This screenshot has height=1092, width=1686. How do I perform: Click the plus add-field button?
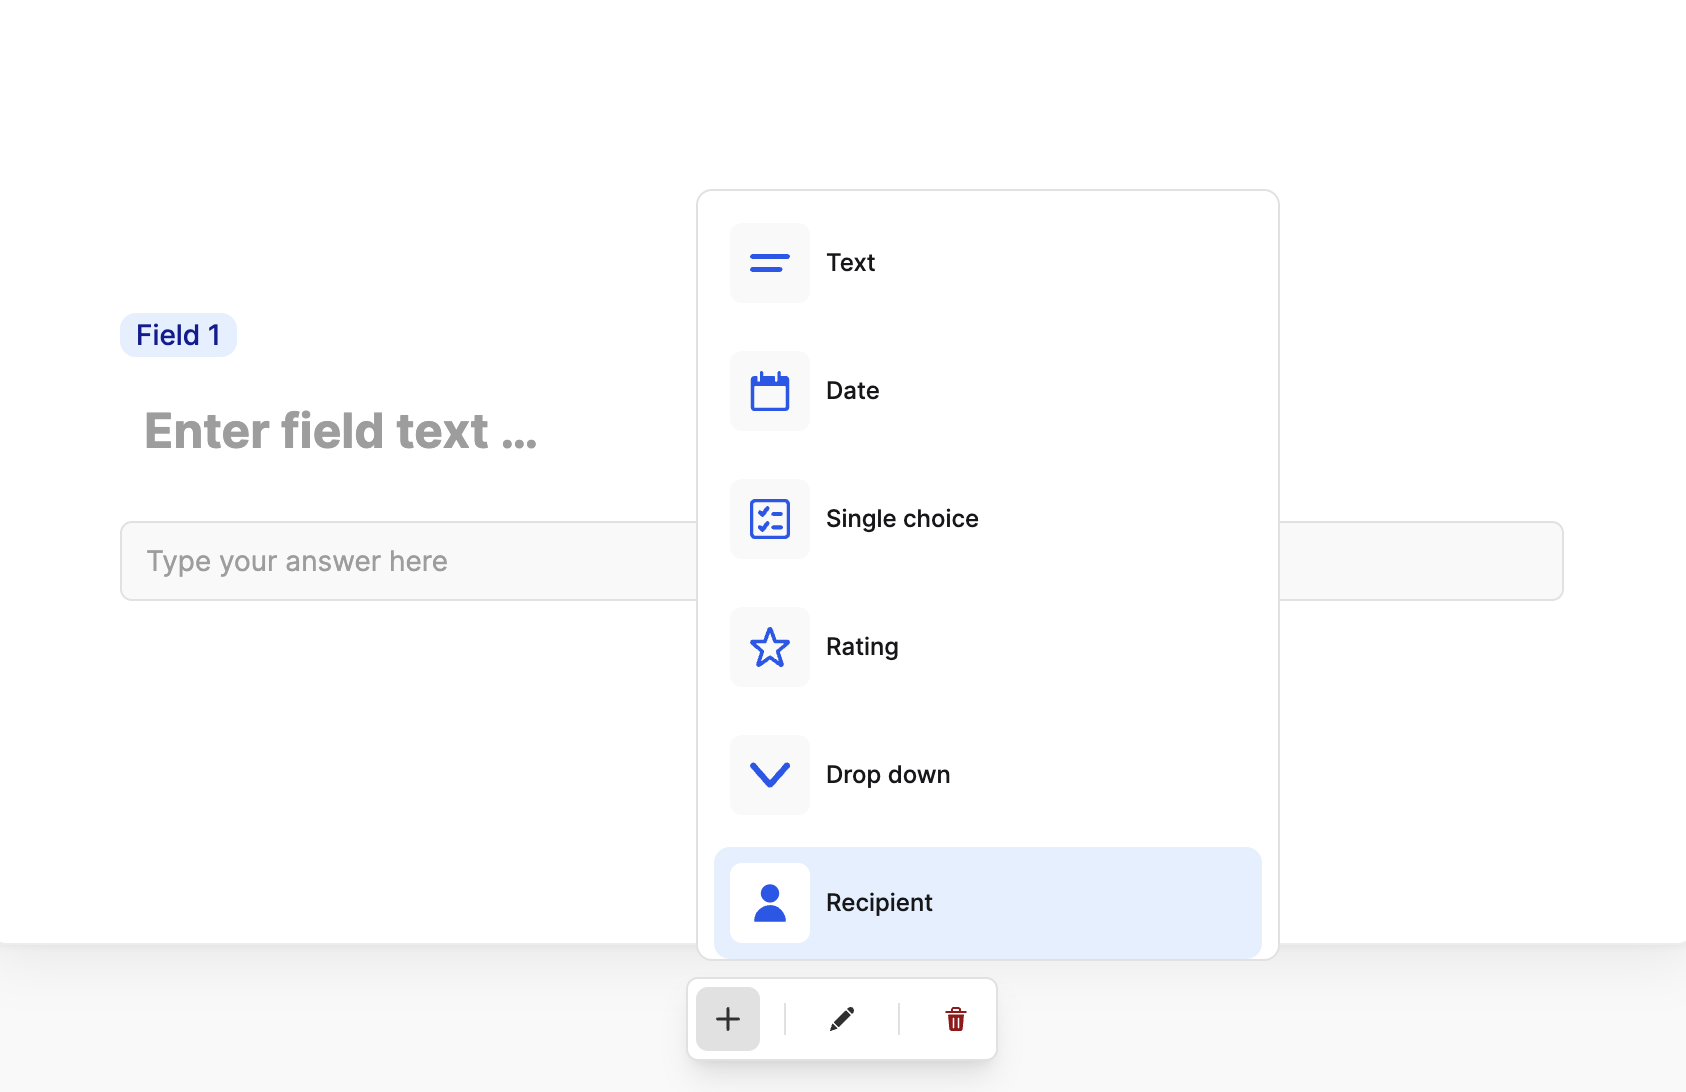pos(728,1019)
